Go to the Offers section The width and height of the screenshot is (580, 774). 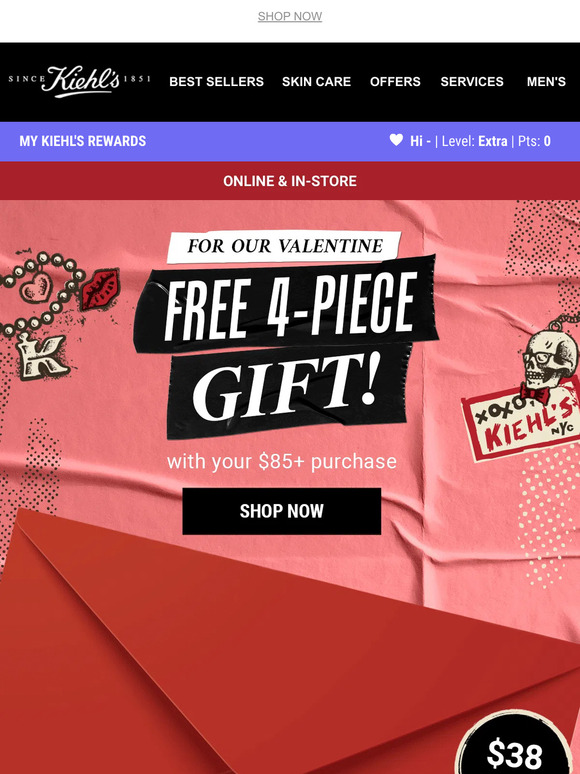[x=395, y=81]
